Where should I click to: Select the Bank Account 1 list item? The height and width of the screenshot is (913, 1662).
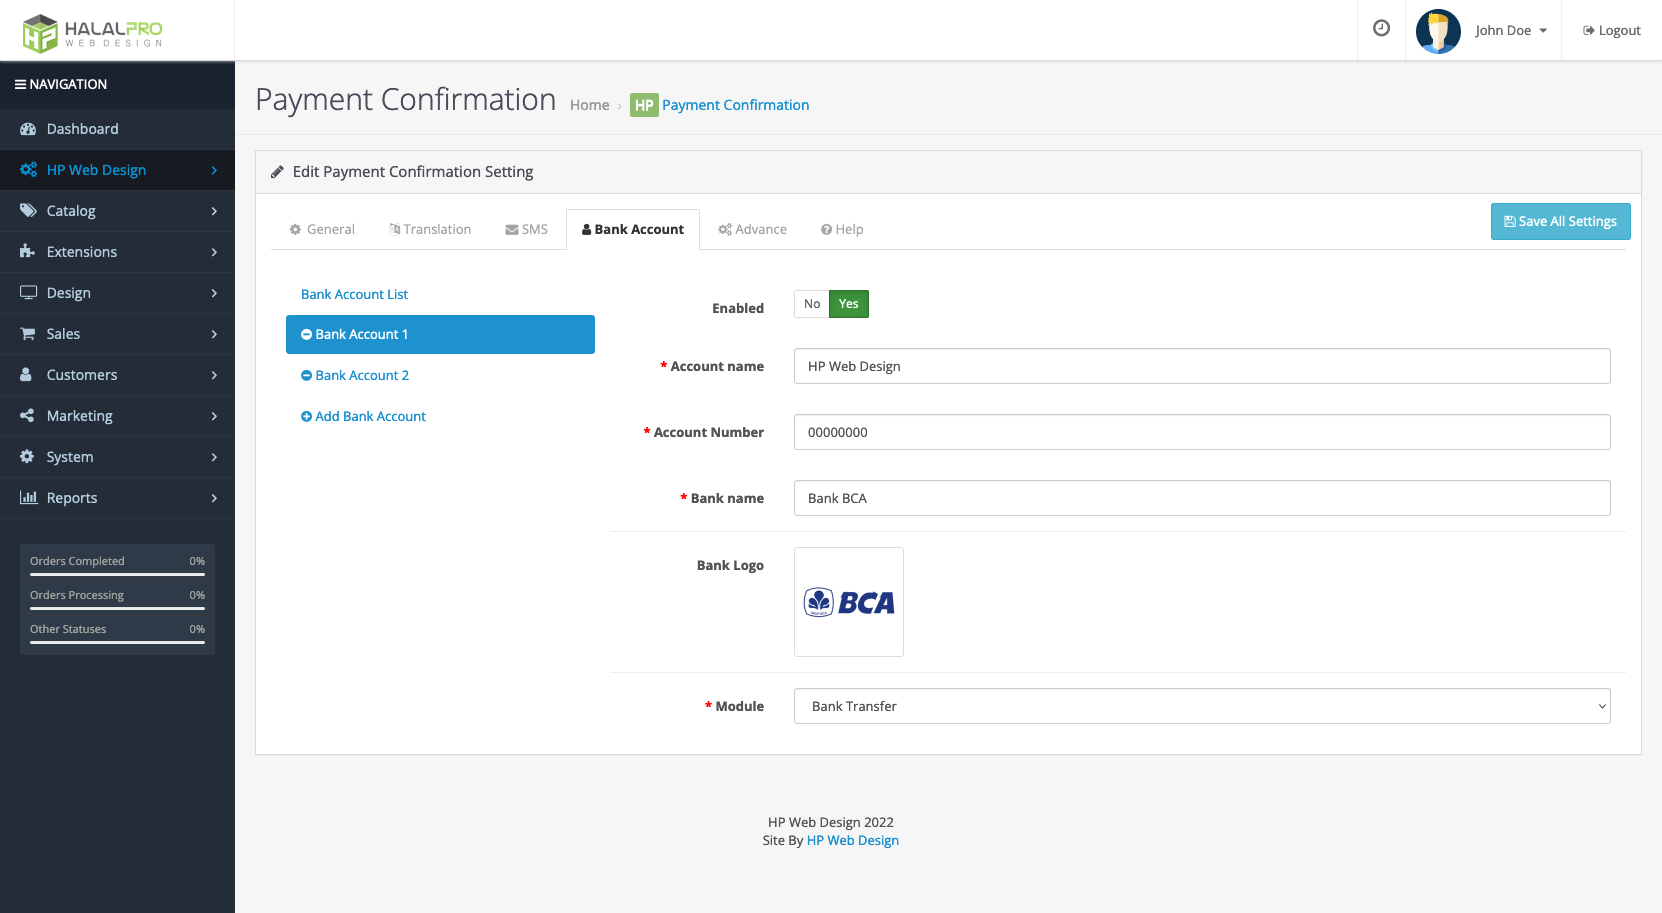click(440, 335)
